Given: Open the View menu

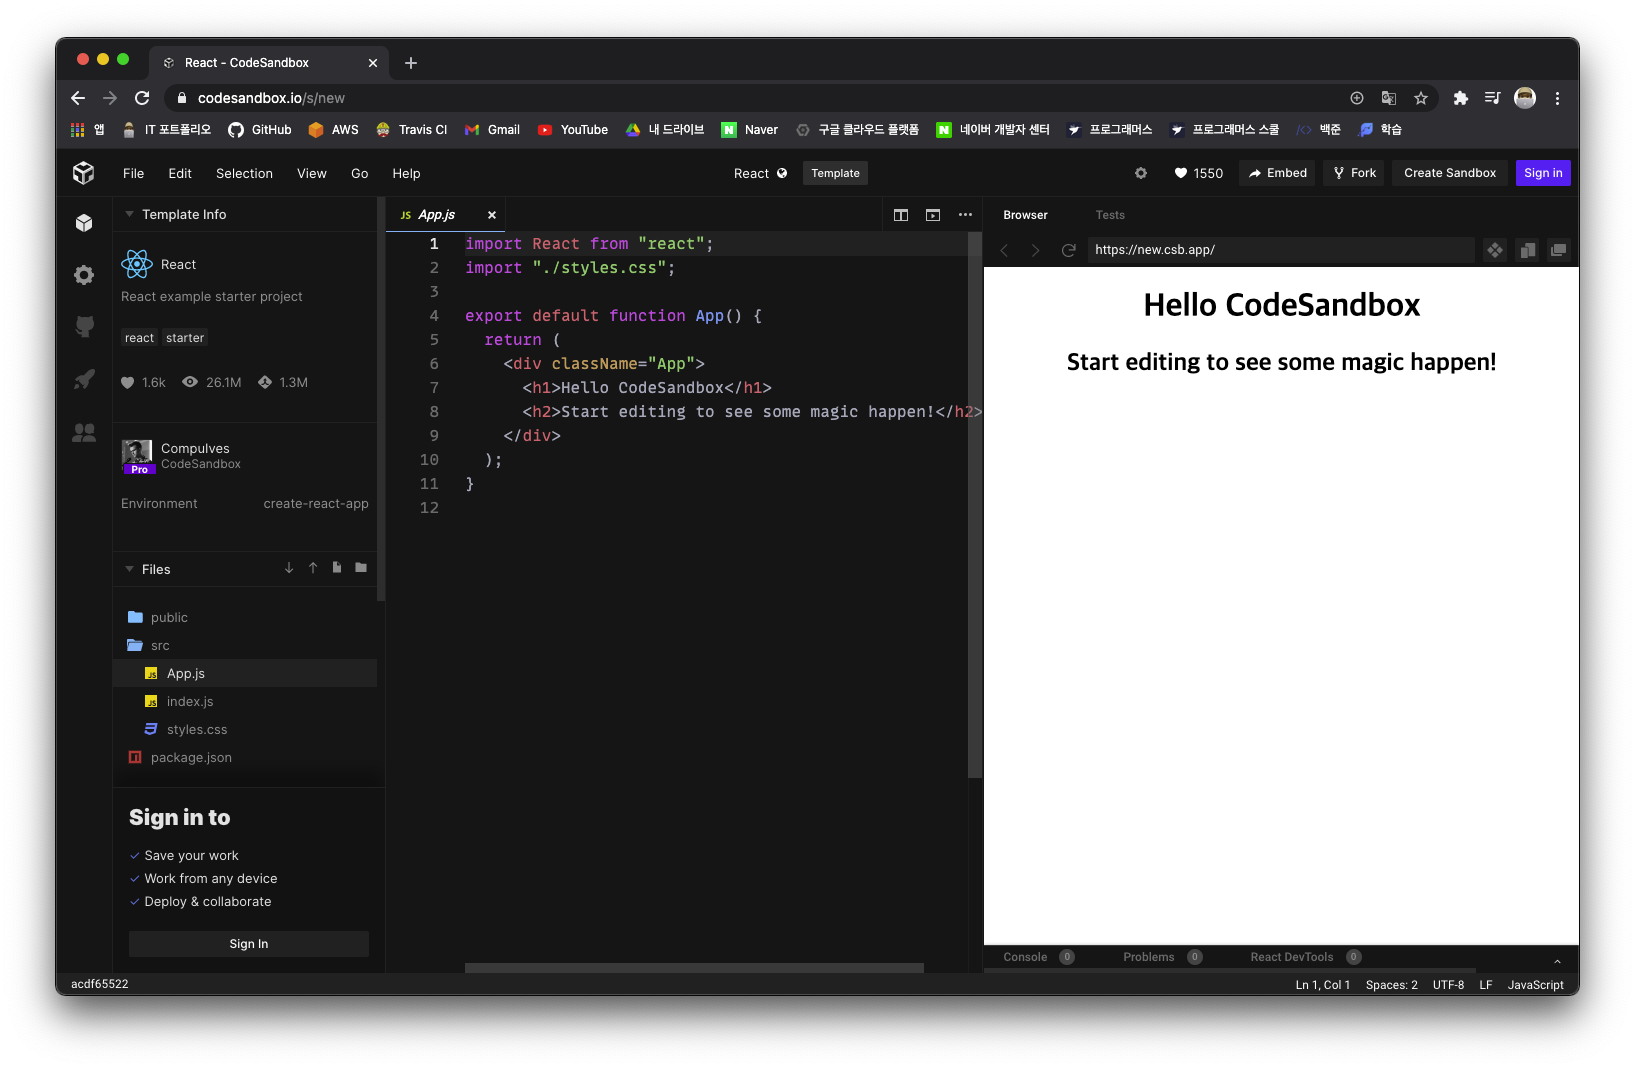Looking at the screenshot, I should pyautogui.click(x=312, y=173).
